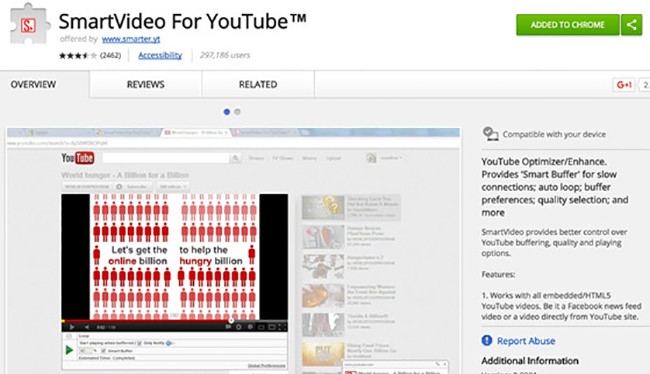Switch to the Reviews tab
Viewport: 650px width, 374px height.
click(x=146, y=85)
